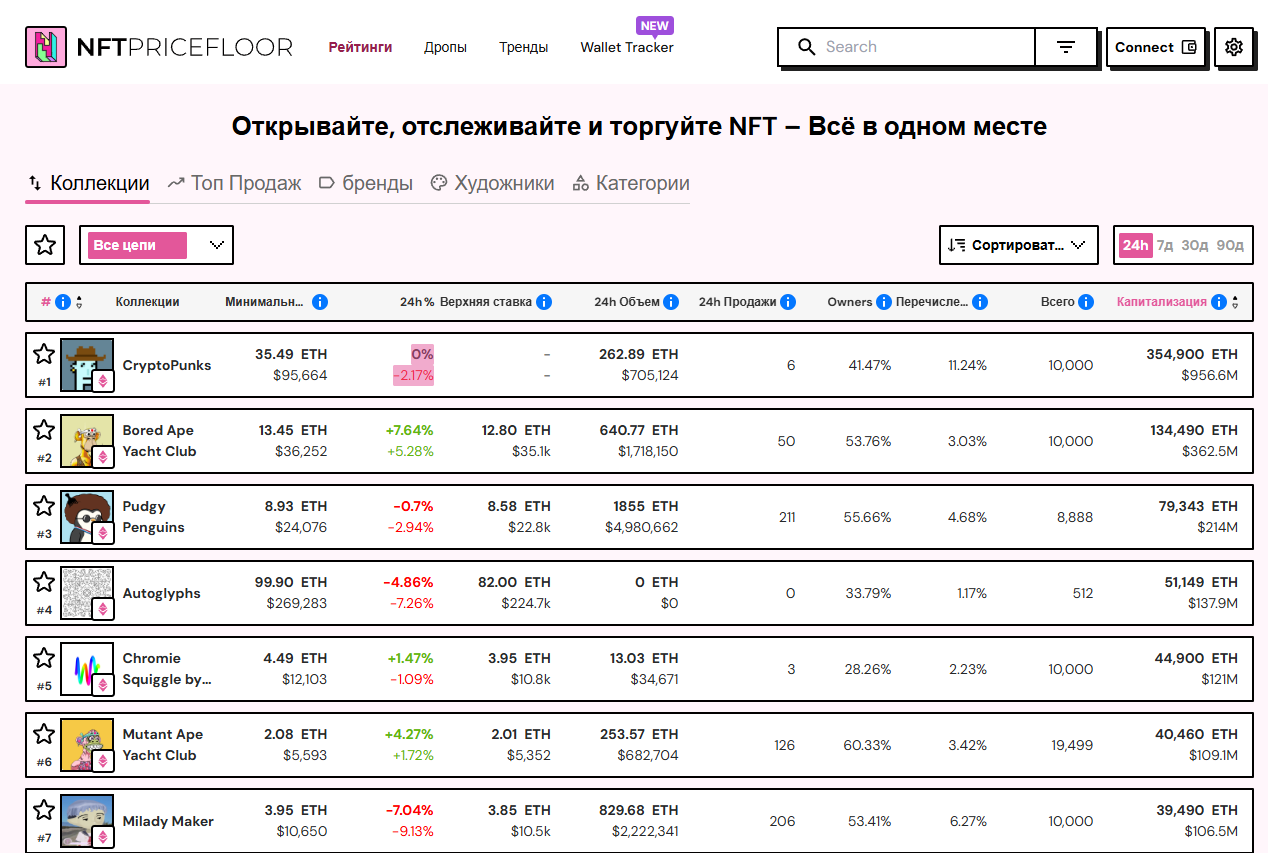Click the 24h % column header
The width and height of the screenshot is (1268, 853).
(417, 302)
